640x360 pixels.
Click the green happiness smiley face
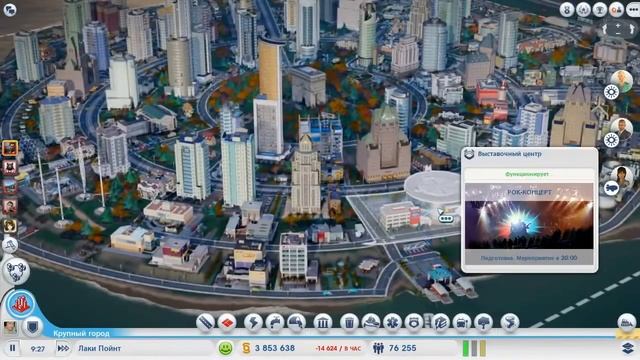click(225, 348)
